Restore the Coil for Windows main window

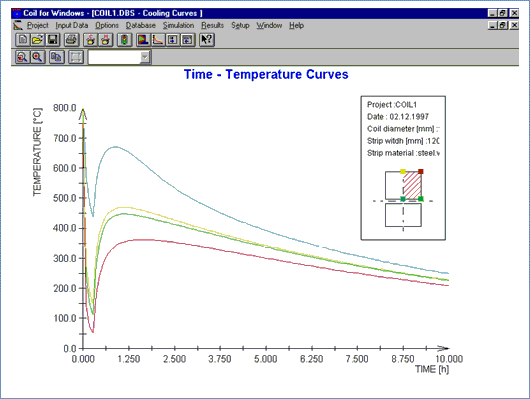point(503,13)
